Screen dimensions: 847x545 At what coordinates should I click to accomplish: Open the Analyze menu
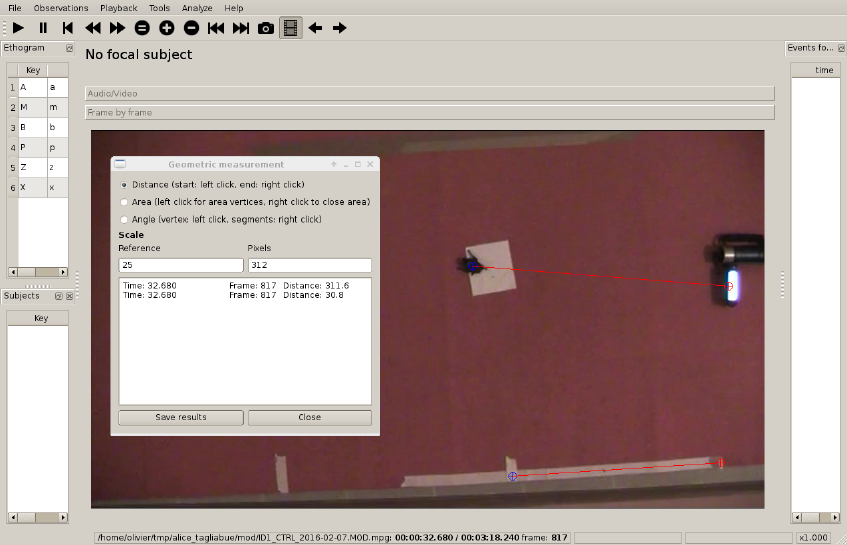click(x=197, y=8)
